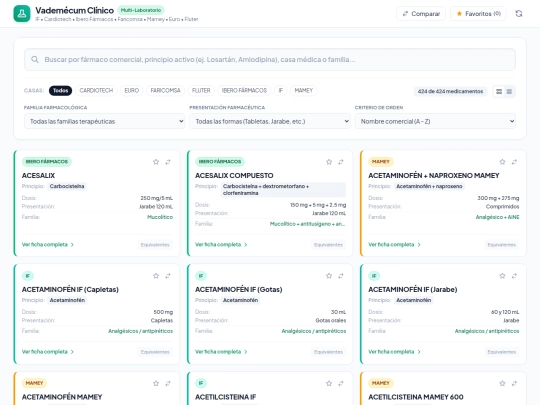This screenshot has width=540, height=405.
Task: Open Ver ficha completa for ACETAMINOFÉN IF (Jarabe)
Action: [x=394, y=352]
